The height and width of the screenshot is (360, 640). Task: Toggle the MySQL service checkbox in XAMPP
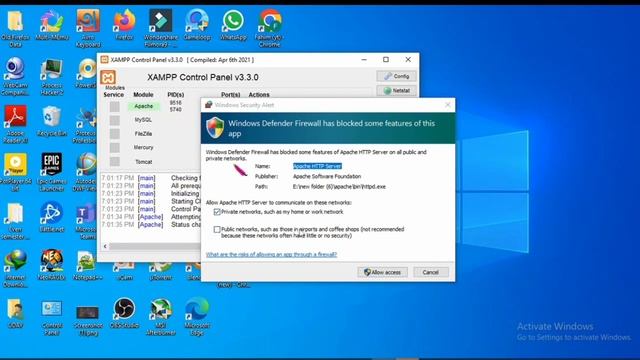coord(115,120)
